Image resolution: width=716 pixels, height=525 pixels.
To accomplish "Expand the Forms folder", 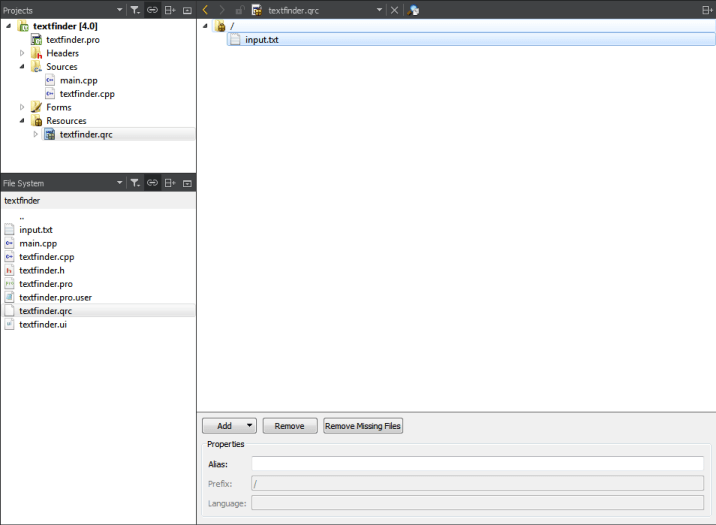I will pyautogui.click(x=22, y=107).
